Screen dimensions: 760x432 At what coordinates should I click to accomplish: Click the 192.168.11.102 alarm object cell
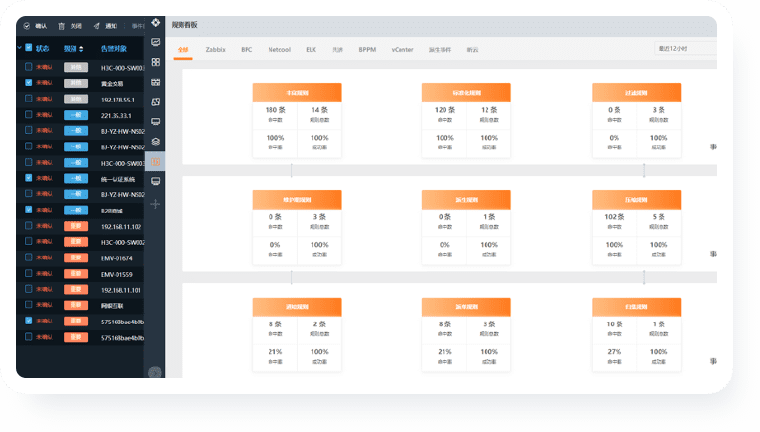(x=121, y=226)
